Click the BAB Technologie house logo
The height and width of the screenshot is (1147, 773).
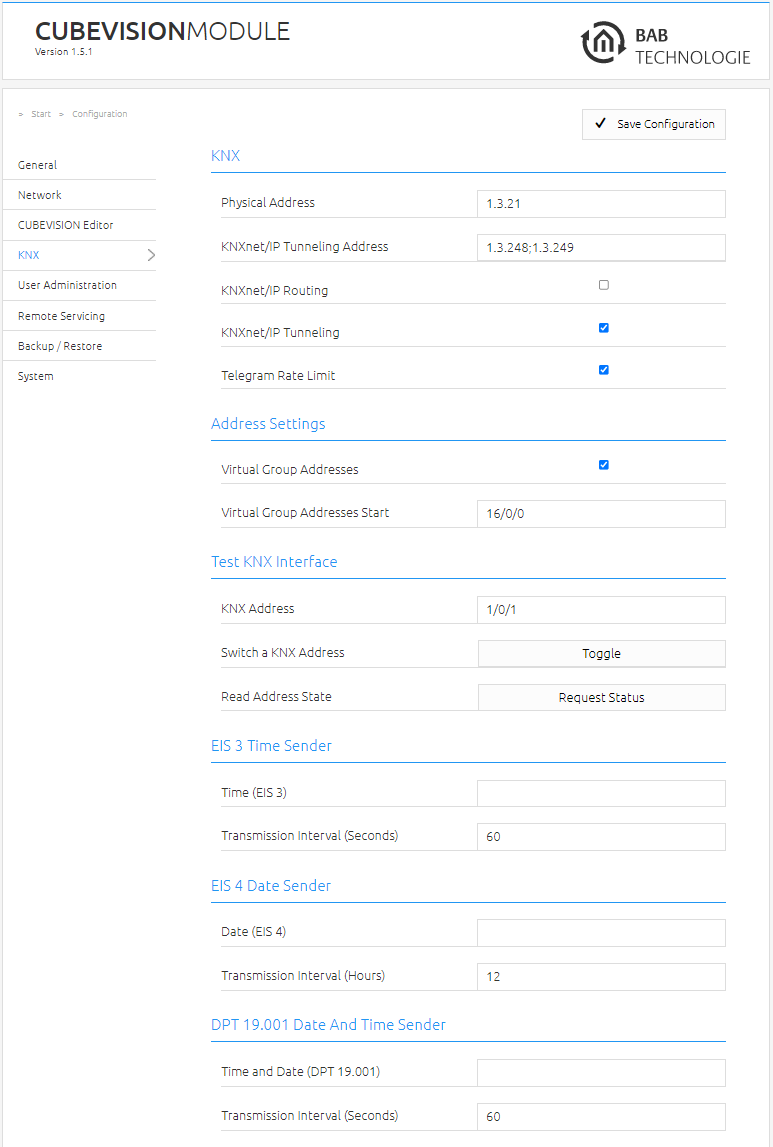click(603, 42)
